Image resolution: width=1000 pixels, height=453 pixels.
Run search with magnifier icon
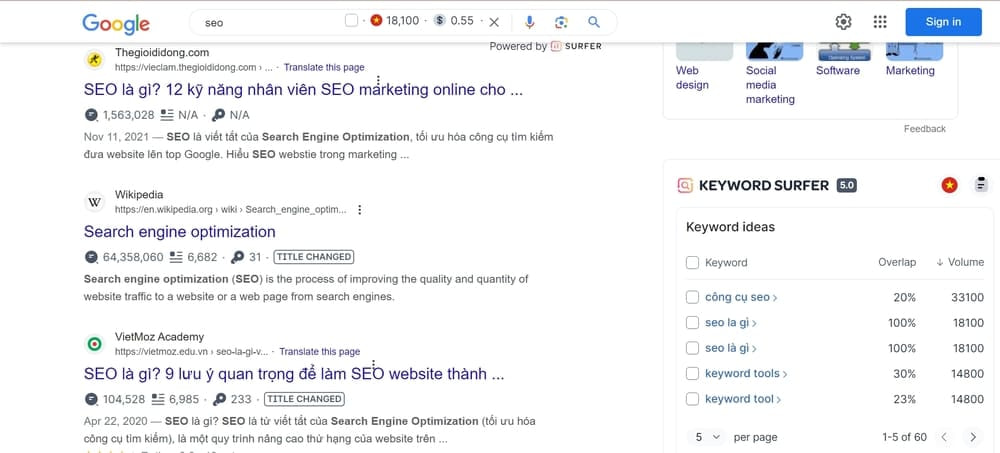pyautogui.click(x=594, y=22)
